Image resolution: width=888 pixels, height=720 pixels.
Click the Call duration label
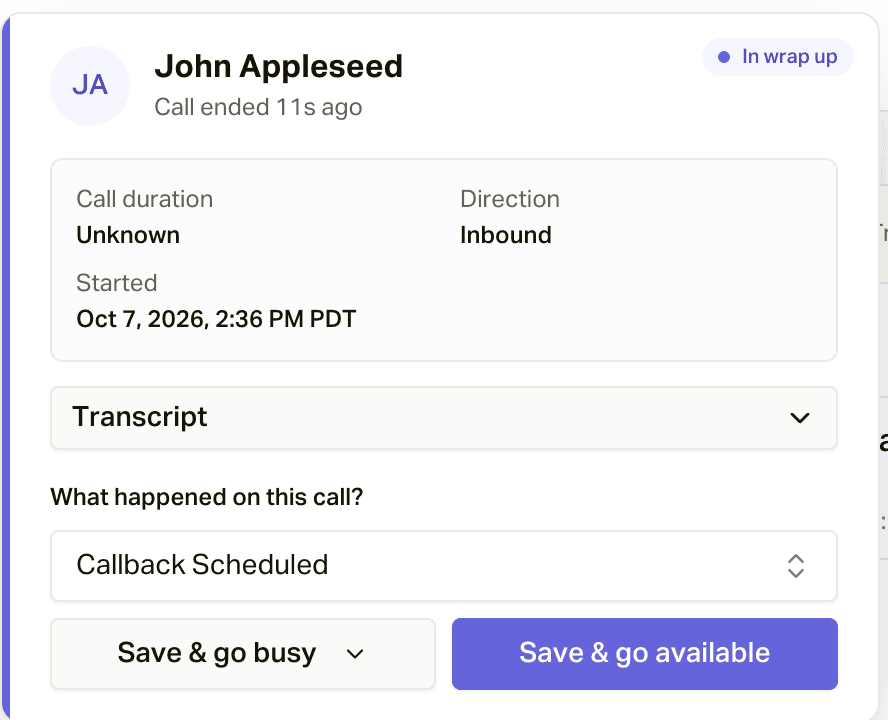pyautogui.click(x=144, y=199)
